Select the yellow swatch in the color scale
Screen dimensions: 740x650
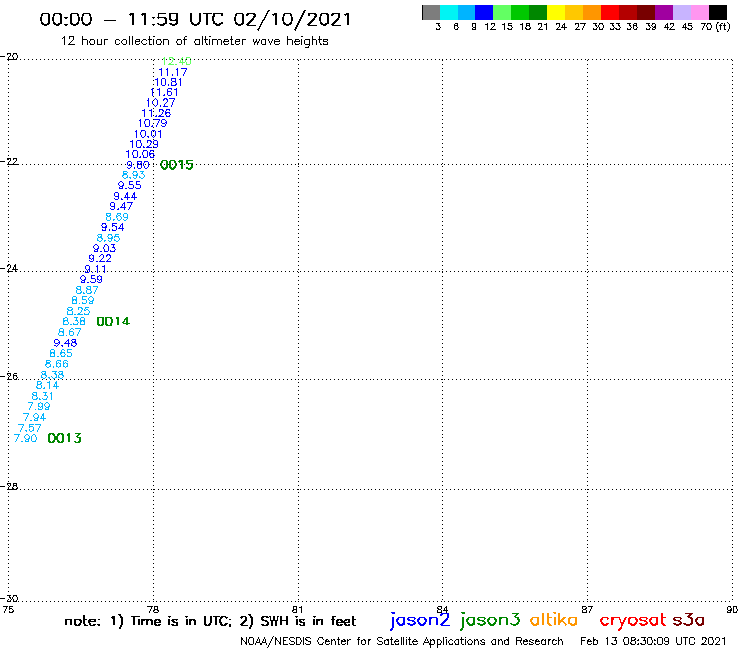(556, 12)
